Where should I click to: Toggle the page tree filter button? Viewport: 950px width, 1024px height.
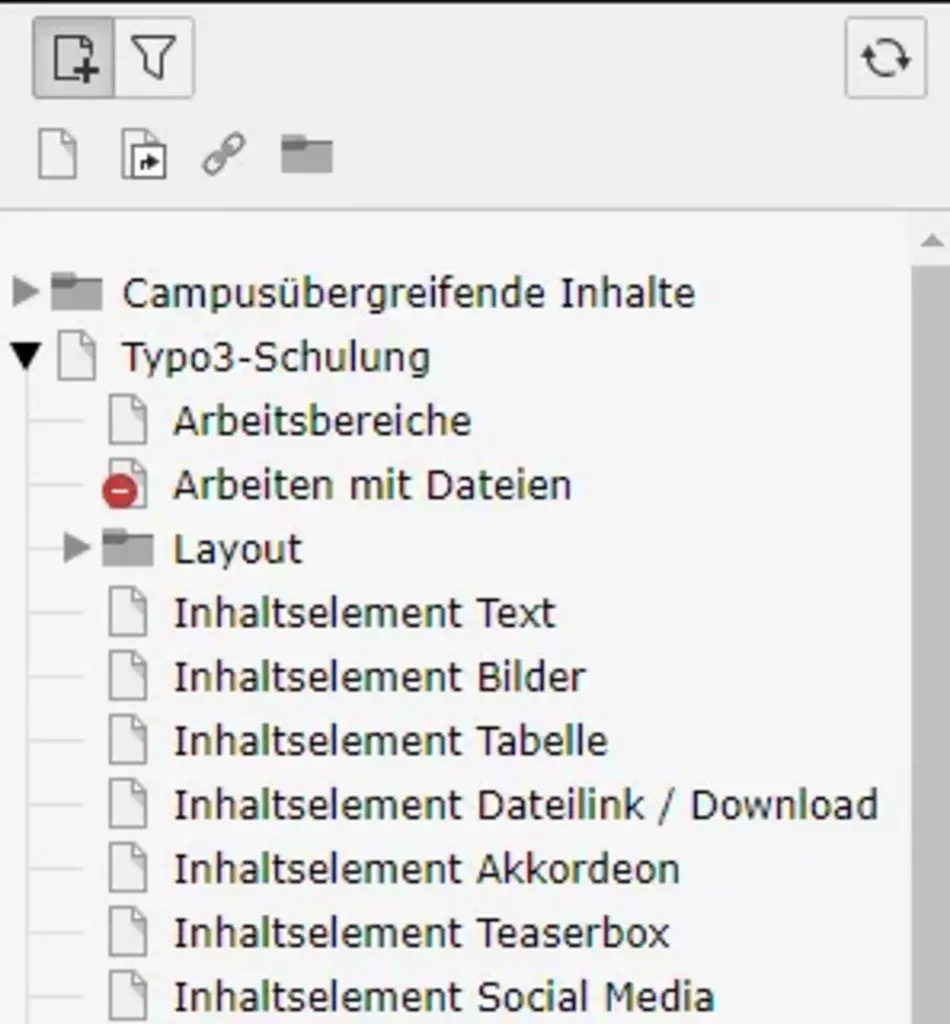click(x=154, y=58)
